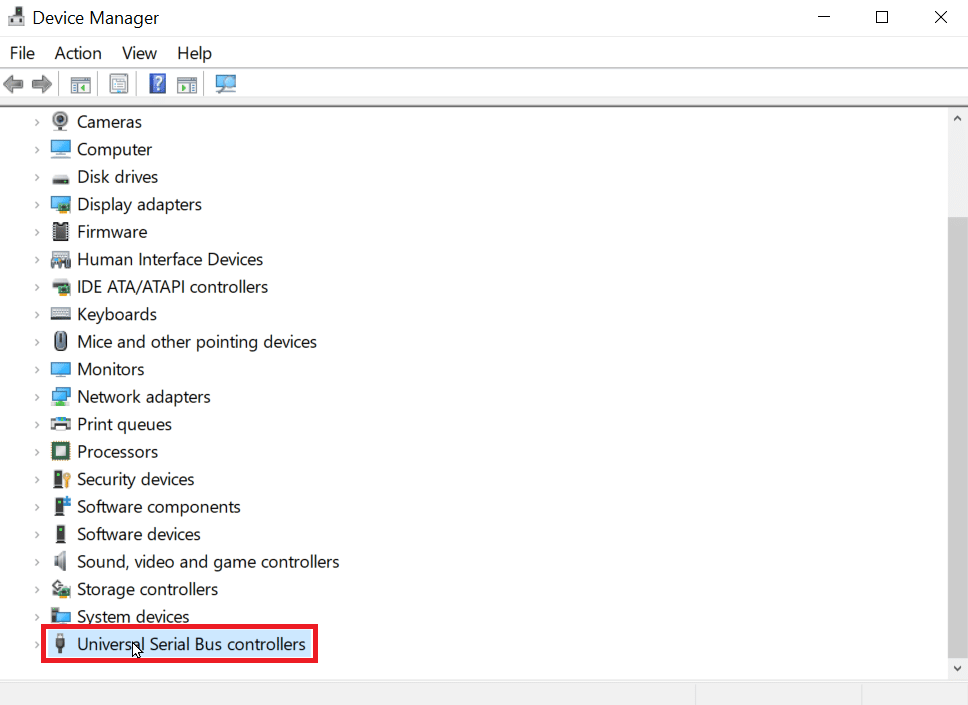Expand the Print queues chevron
The height and width of the screenshot is (705, 968).
(x=37, y=425)
